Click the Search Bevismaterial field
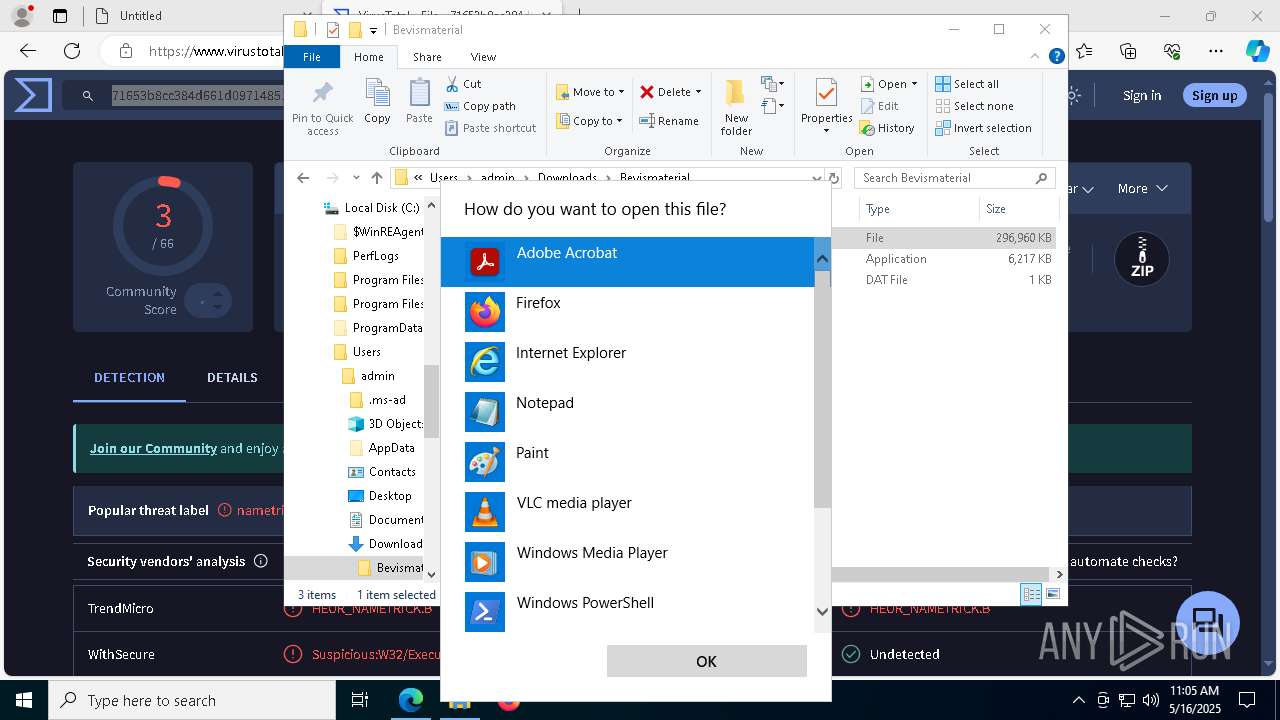 coord(954,178)
